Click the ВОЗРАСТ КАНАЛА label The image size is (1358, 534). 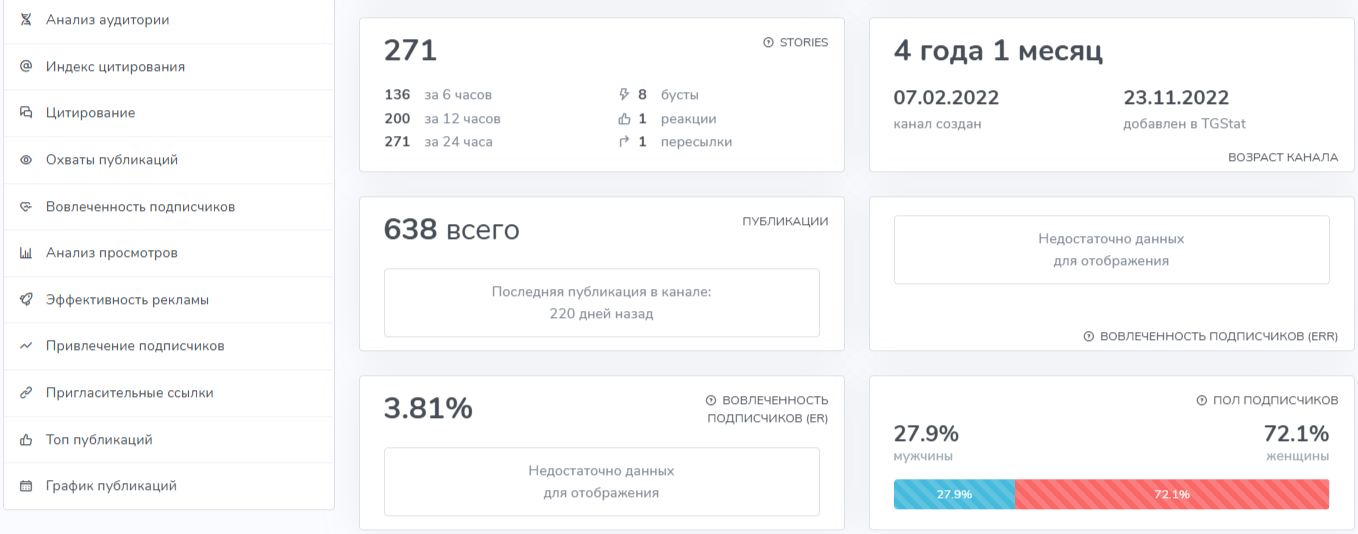[1283, 158]
